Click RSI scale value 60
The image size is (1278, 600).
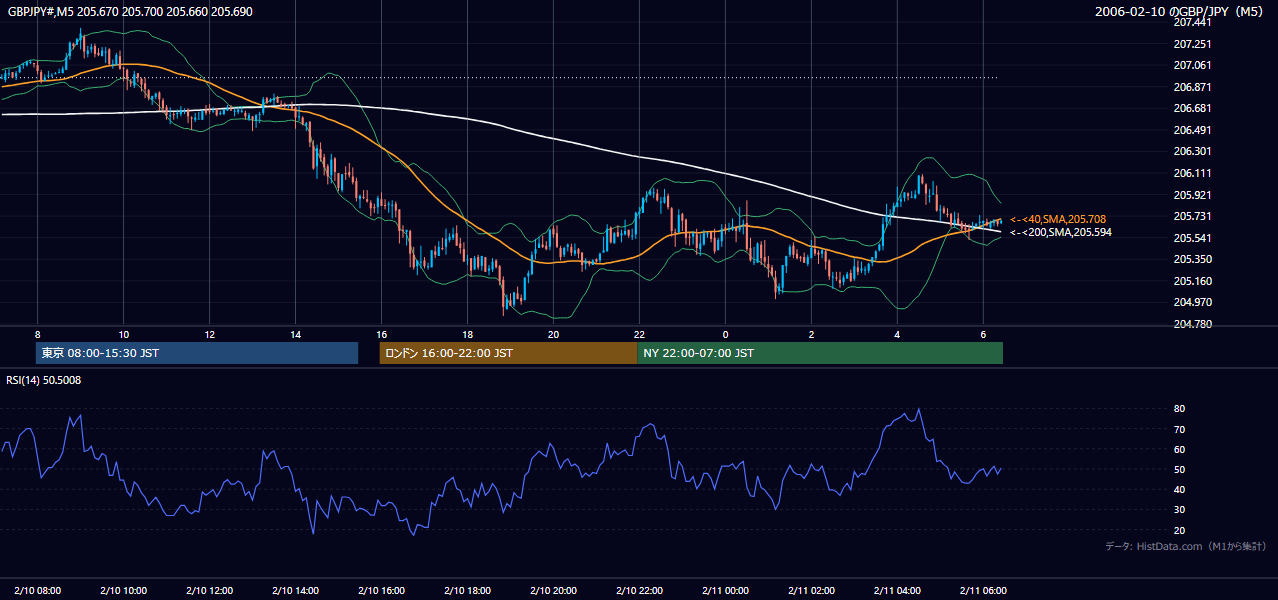coord(1180,449)
